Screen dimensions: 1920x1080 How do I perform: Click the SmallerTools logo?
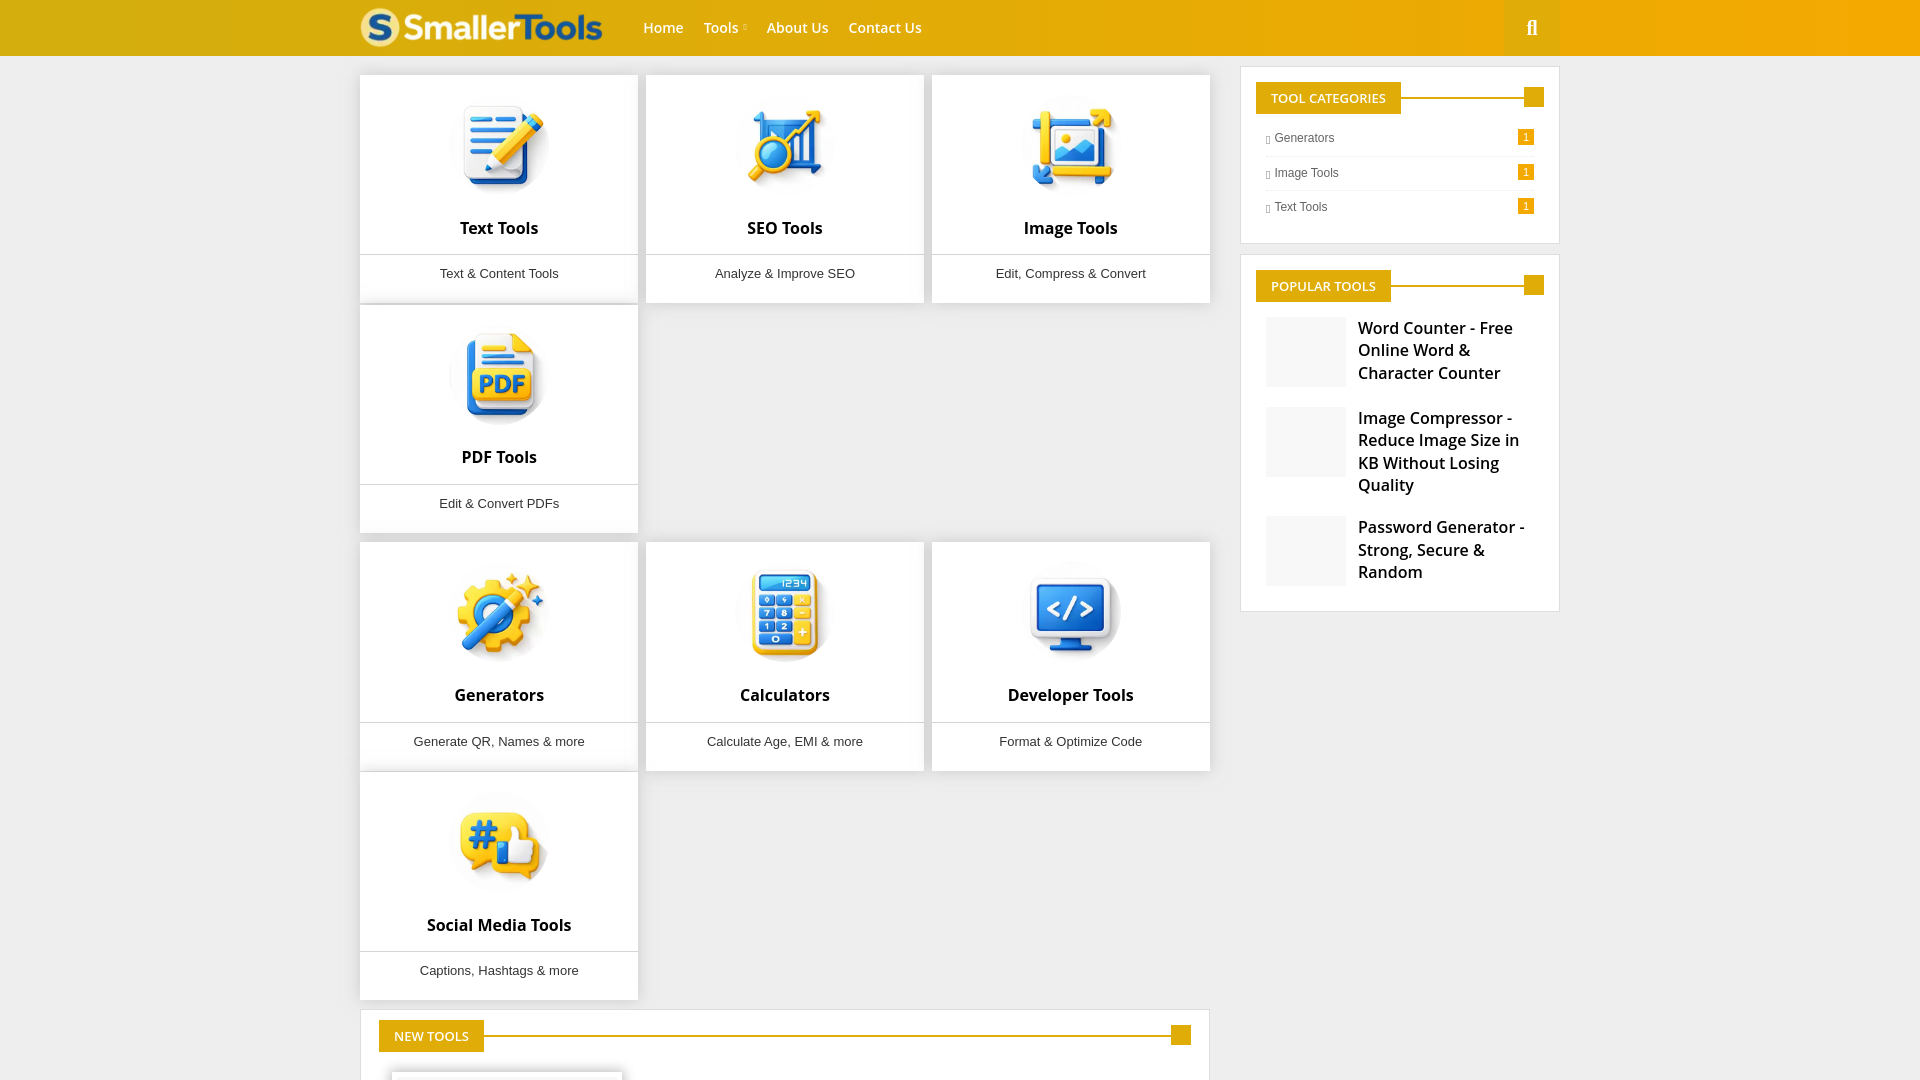(481, 28)
